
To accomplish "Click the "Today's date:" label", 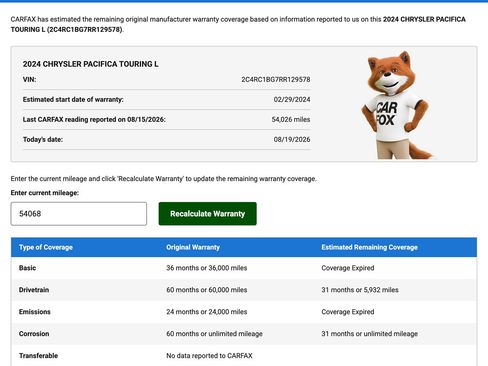I will click(43, 139).
